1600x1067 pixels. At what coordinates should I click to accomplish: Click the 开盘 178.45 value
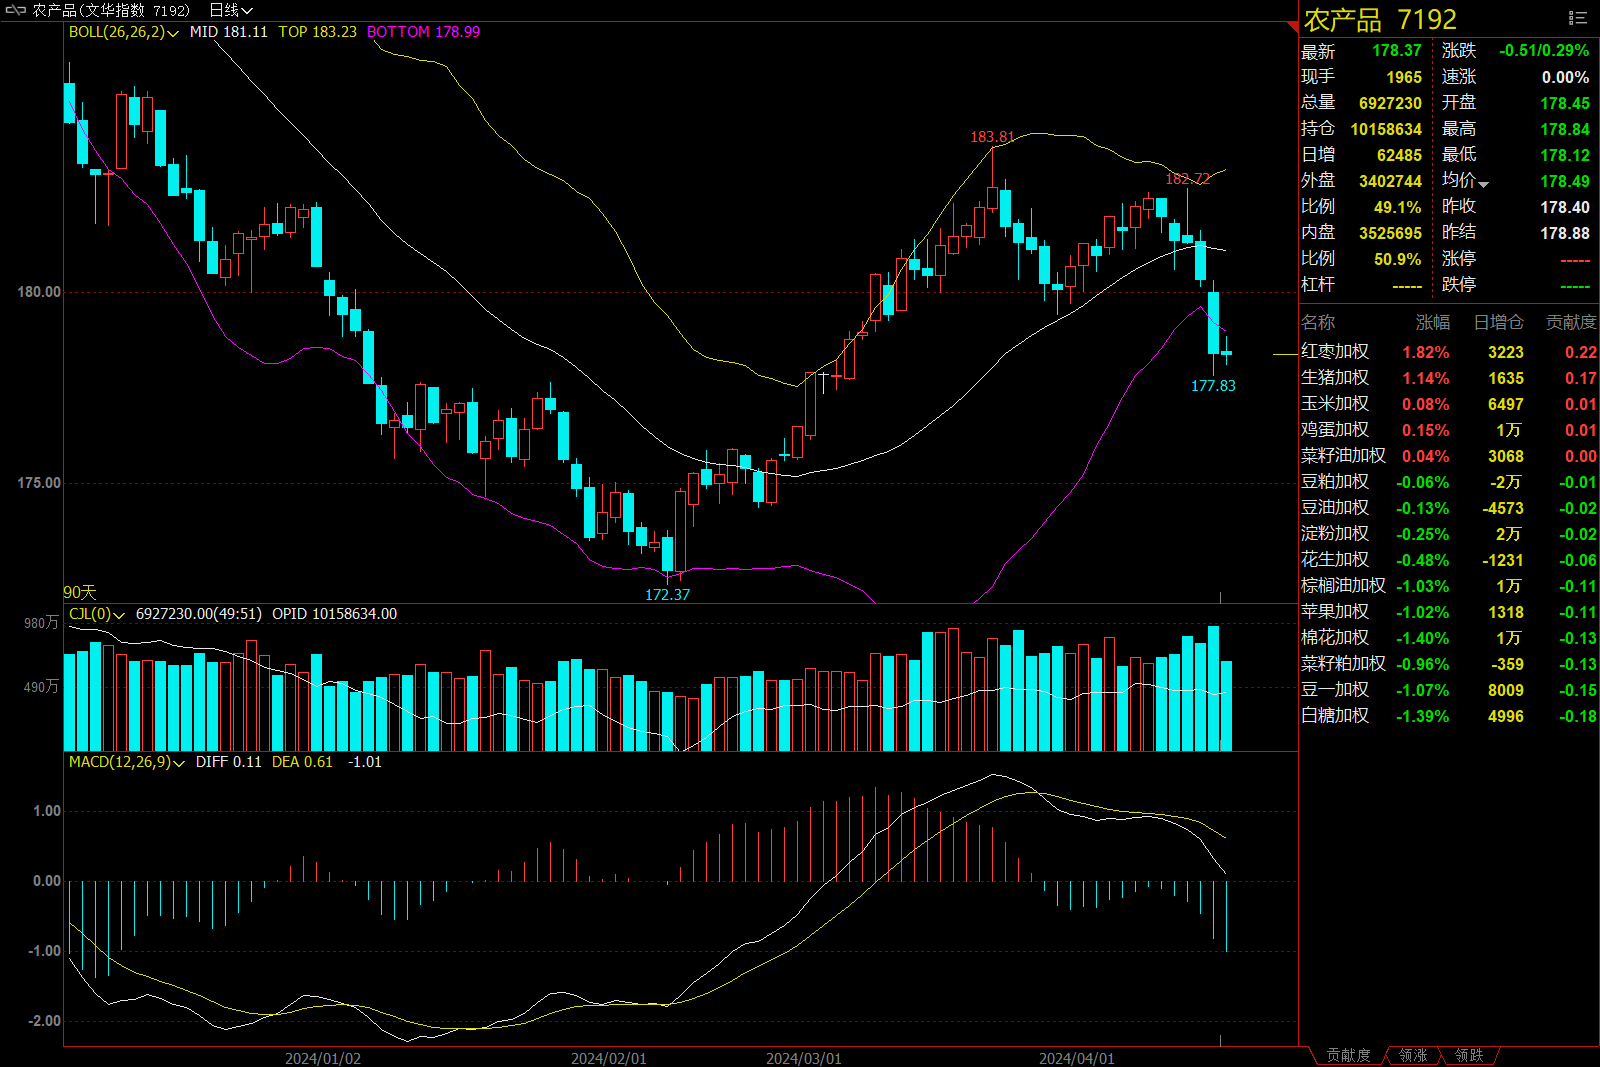click(x=1565, y=103)
